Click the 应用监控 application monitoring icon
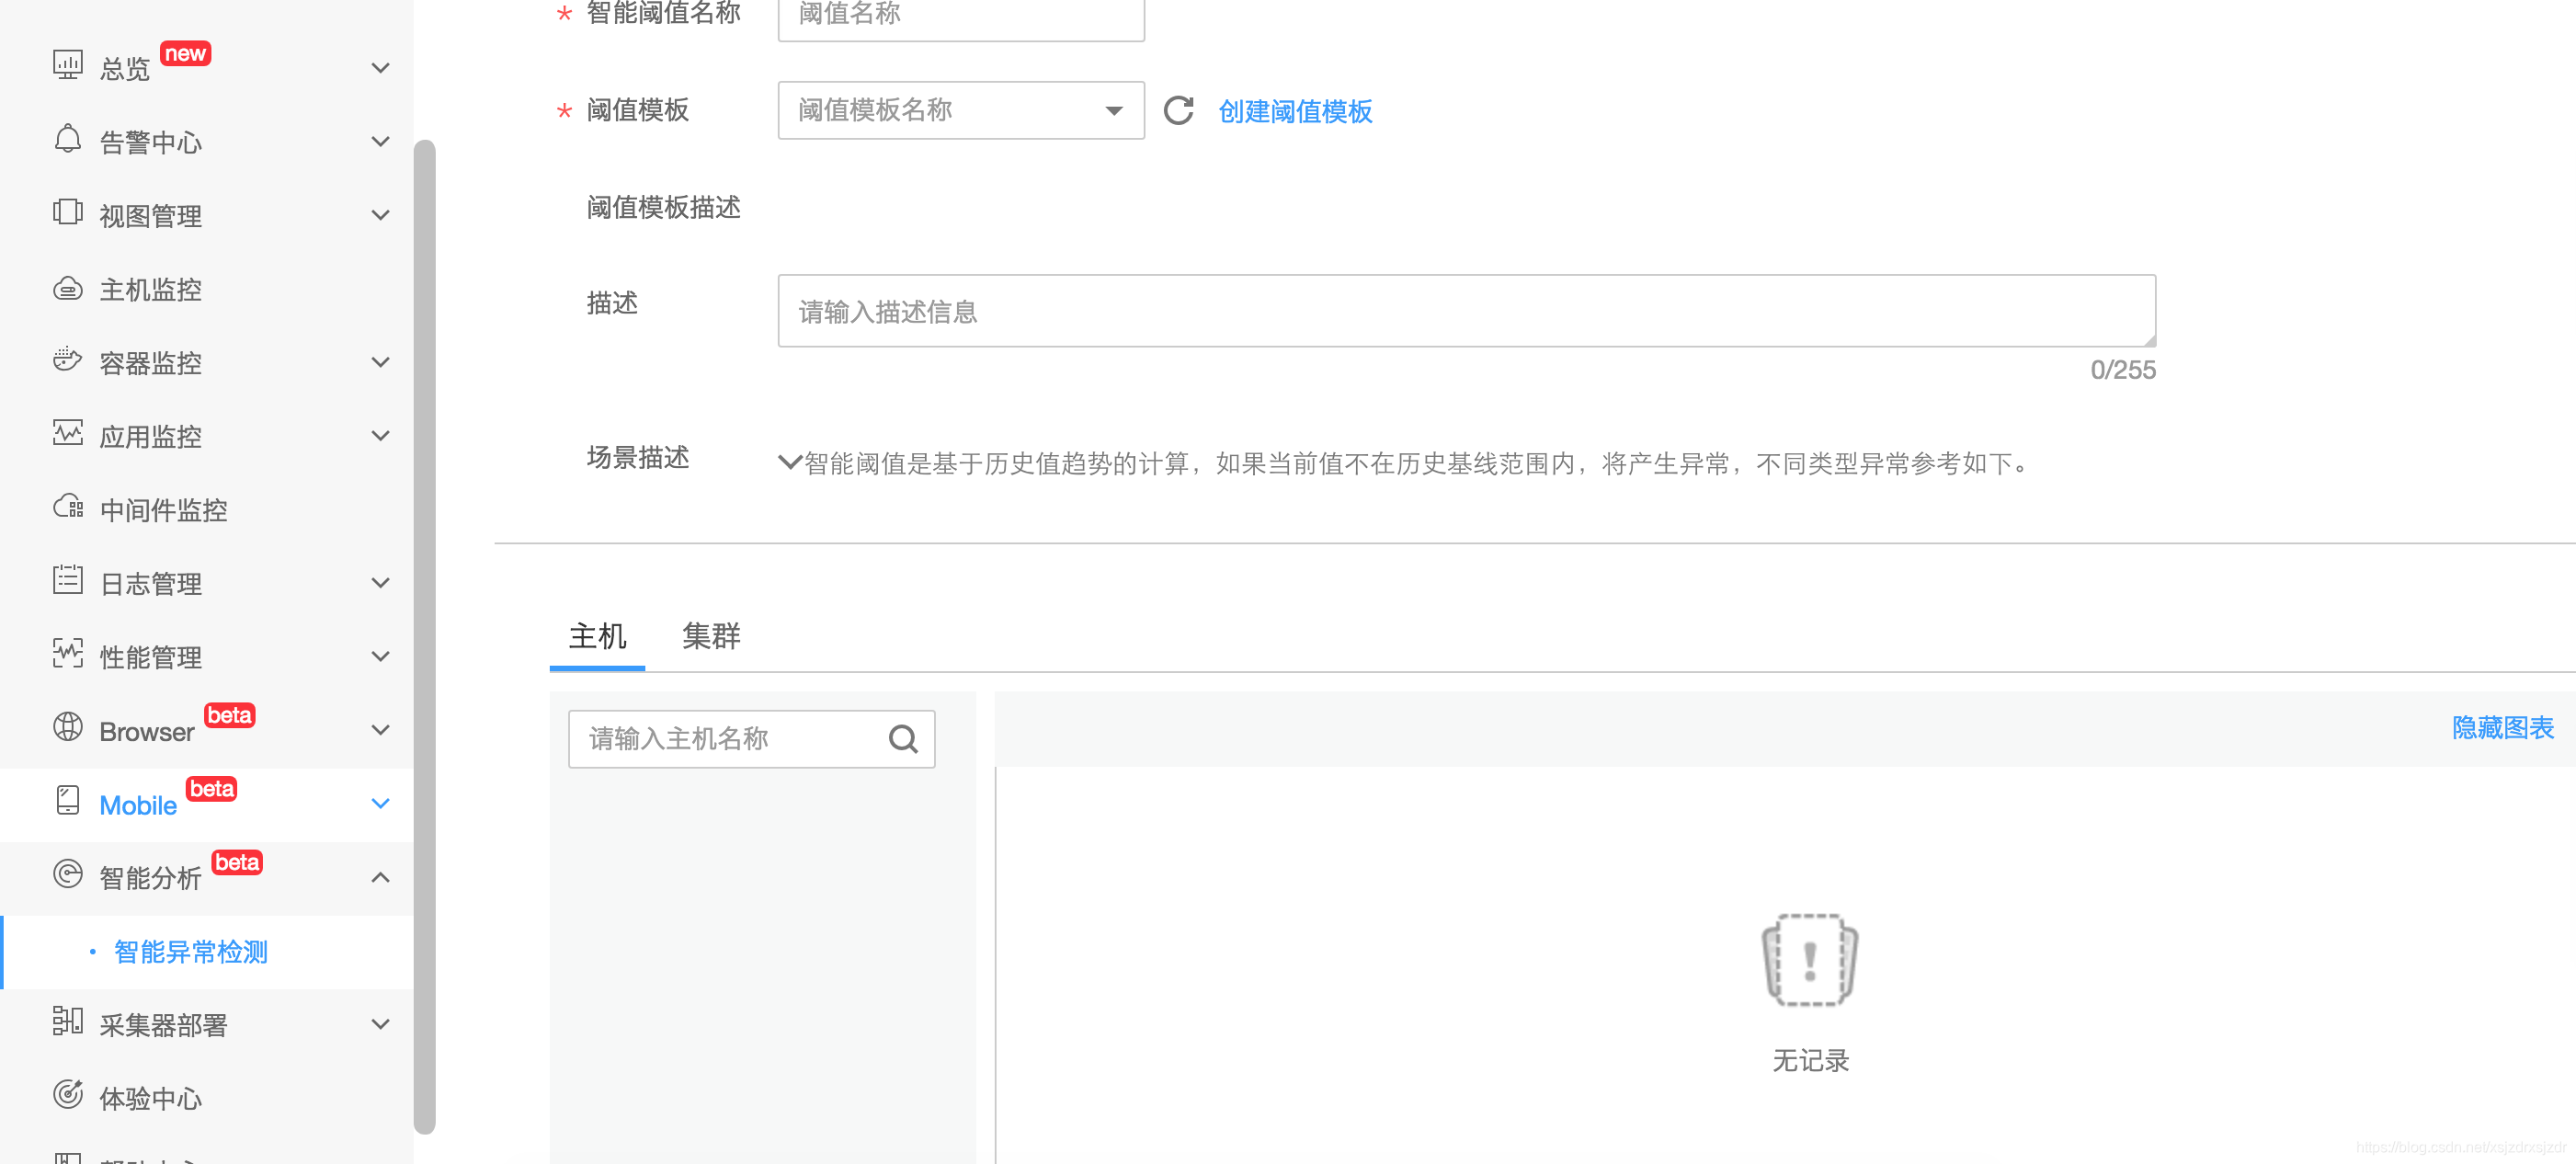 click(x=67, y=434)
